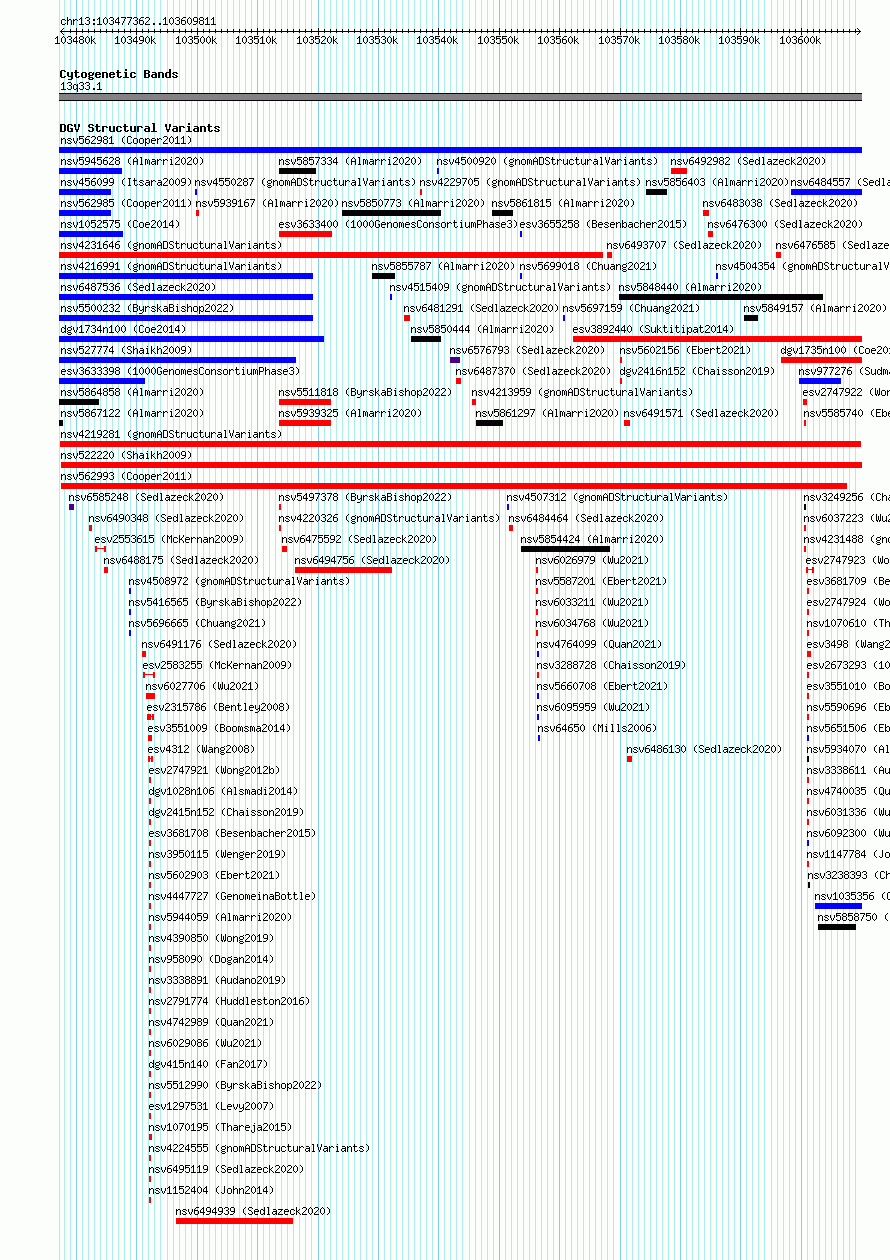The width and height of the screenshot is (890, 1260).
Task: Open nsv5856403 (Almarri2020) variant
Action: [717, 182]
